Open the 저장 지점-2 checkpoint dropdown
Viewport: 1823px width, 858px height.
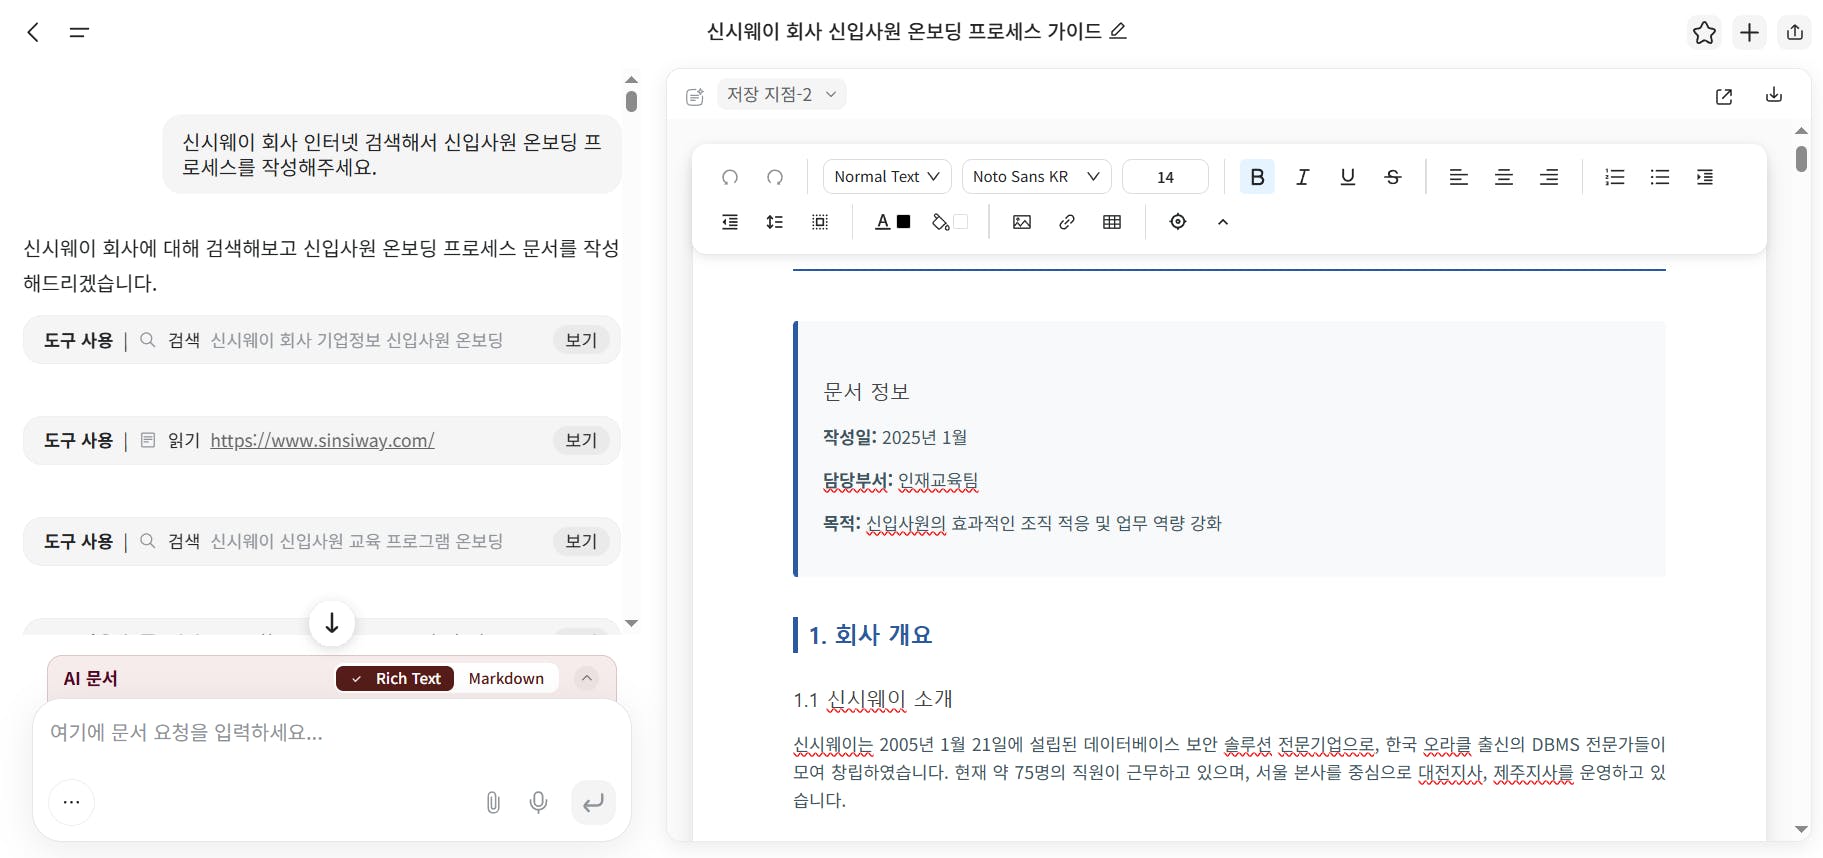[x=782, y=94]
